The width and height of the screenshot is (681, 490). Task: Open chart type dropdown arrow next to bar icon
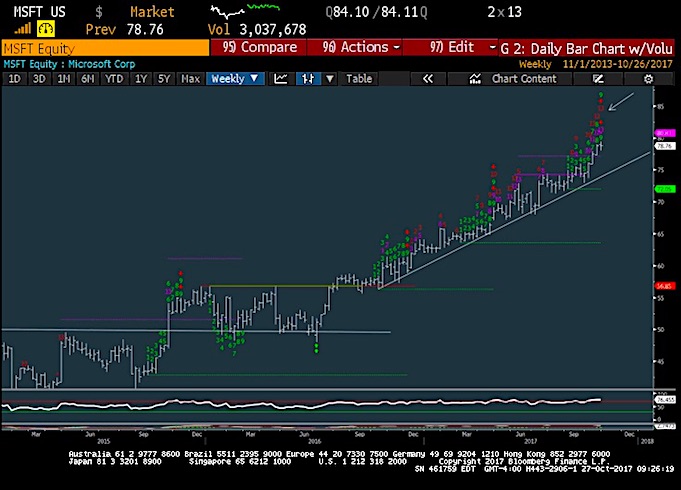[330, 79]
